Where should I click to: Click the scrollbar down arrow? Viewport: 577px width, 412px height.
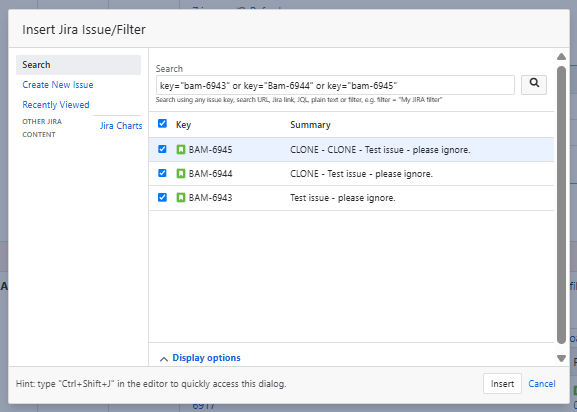tap(561, 358)
